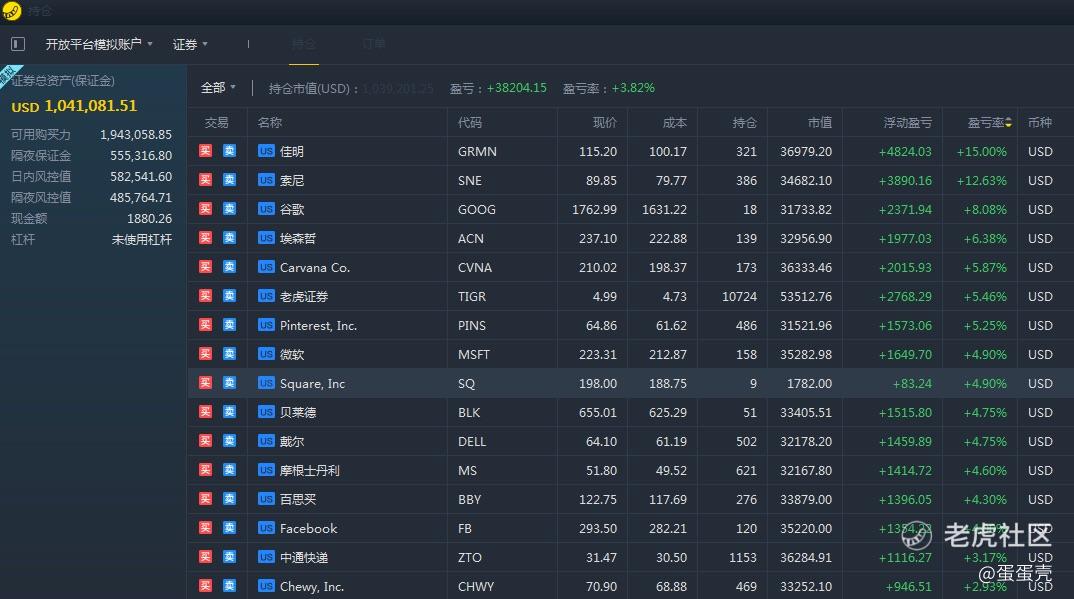Image resolution: width=1074 pixels, height=599 pixels.
Task: Click the sell icon for CVNA row
Action: (x=229, y=266)
